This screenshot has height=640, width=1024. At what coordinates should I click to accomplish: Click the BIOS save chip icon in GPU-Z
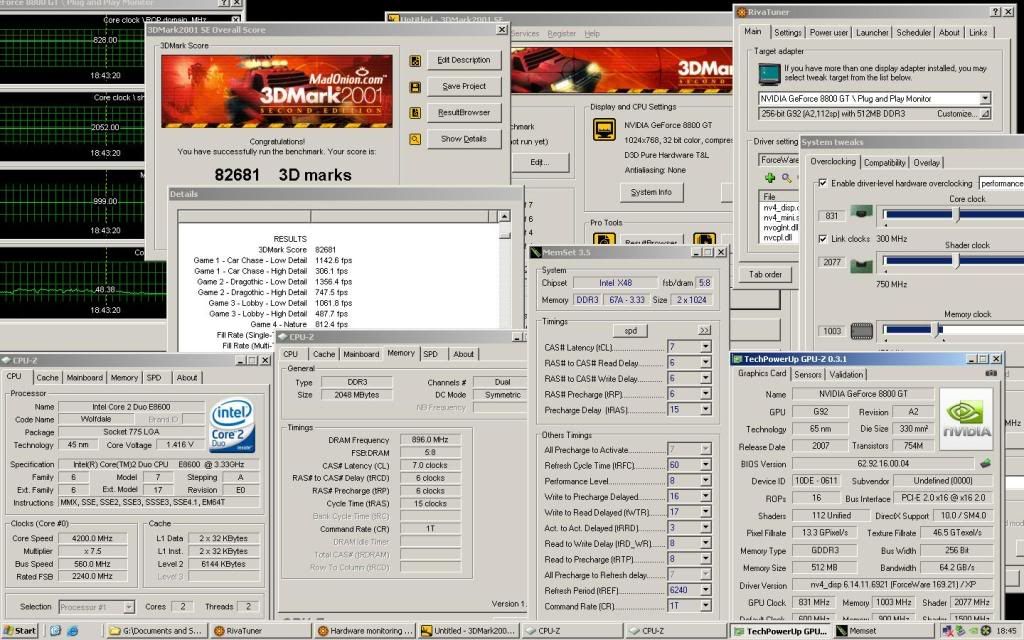pos(984,463)
